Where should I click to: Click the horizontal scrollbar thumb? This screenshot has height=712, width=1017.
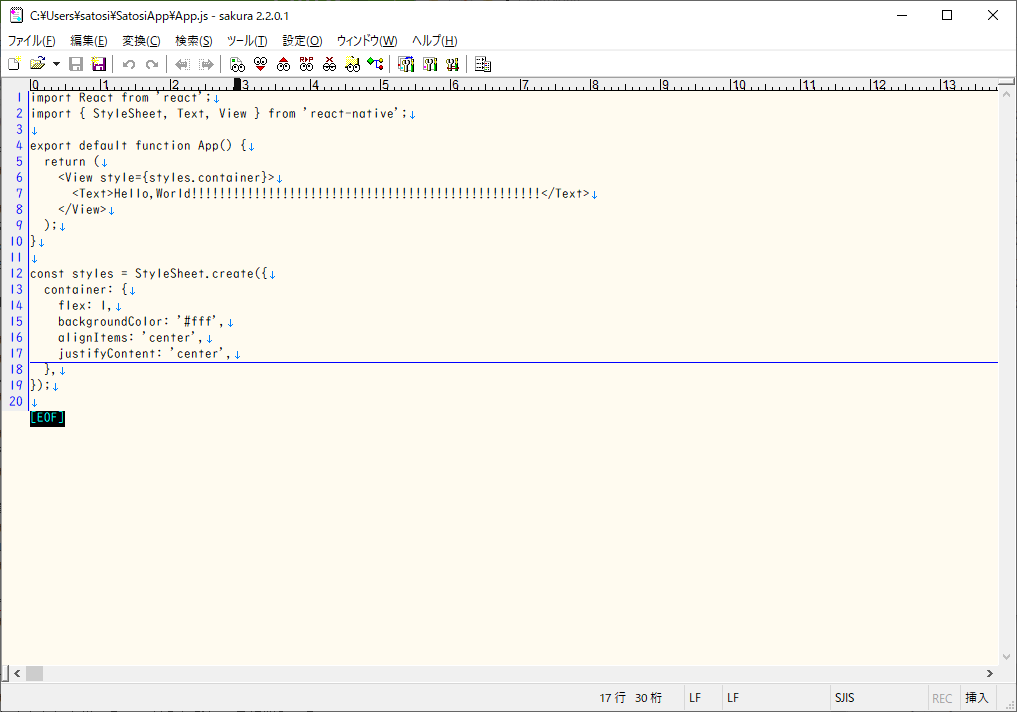click(x=34, y=674)
